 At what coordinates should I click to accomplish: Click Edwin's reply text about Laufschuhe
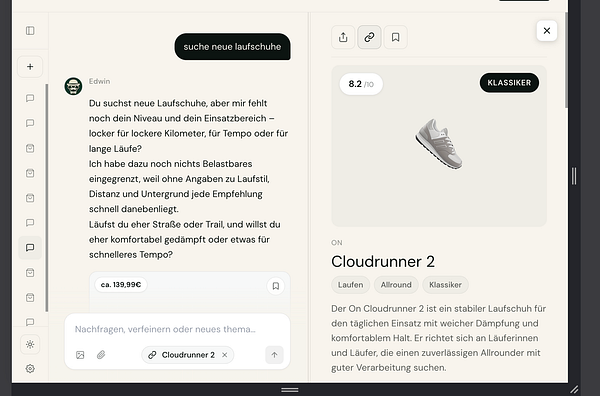(x=188, y=179)
